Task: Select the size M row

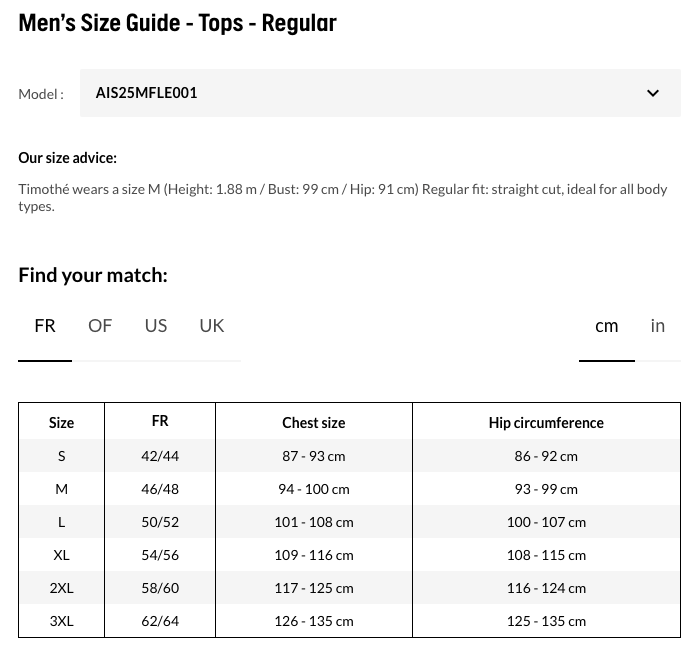Action: click(x=349, y=489)
